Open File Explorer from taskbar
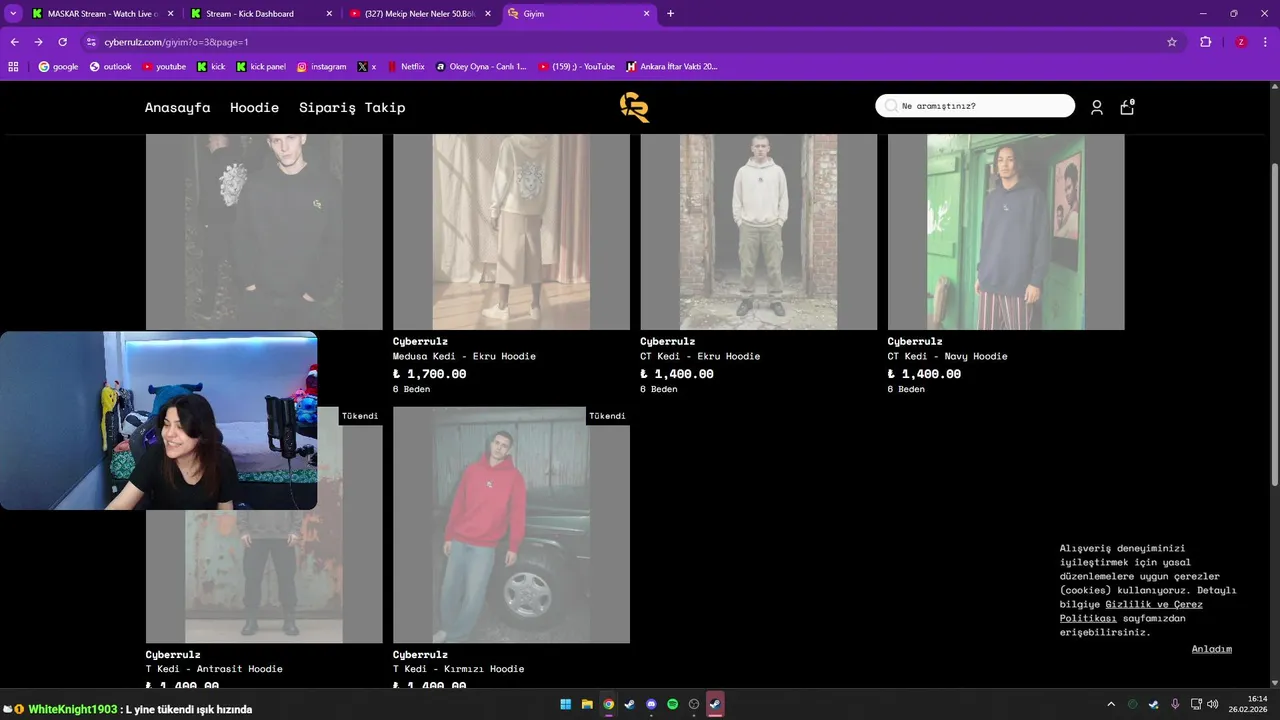The height and width of the screenshot is (720, 1280). tap(587, 704)
